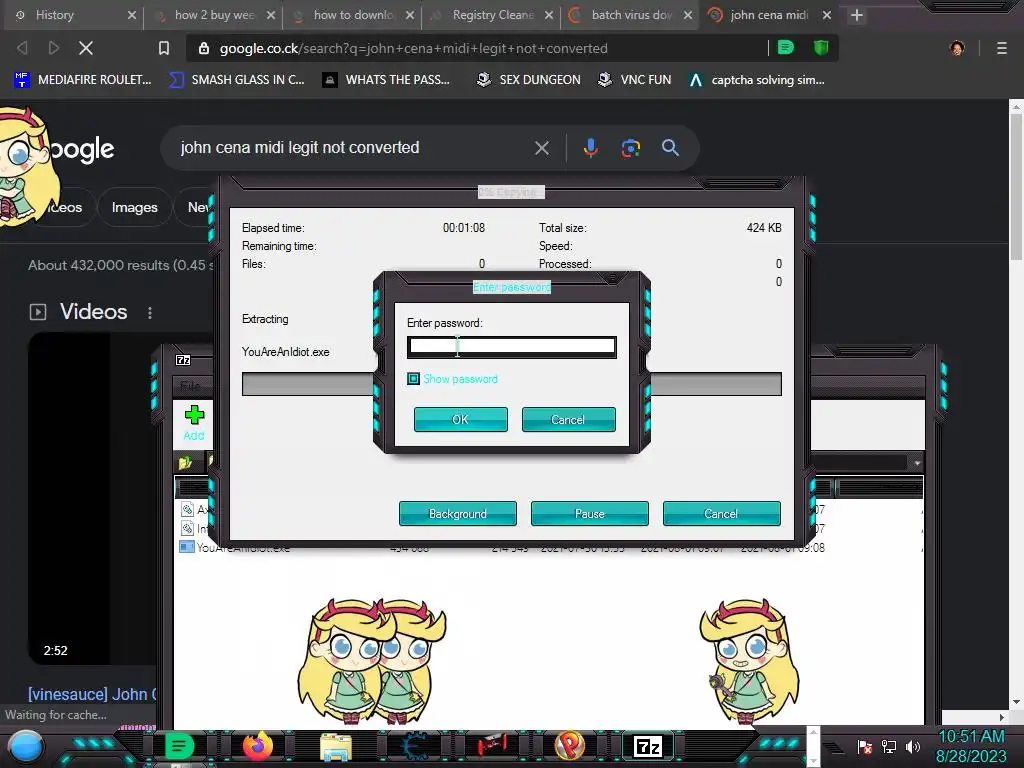Bookmark this page with the bookmark icon

(164, 48)
